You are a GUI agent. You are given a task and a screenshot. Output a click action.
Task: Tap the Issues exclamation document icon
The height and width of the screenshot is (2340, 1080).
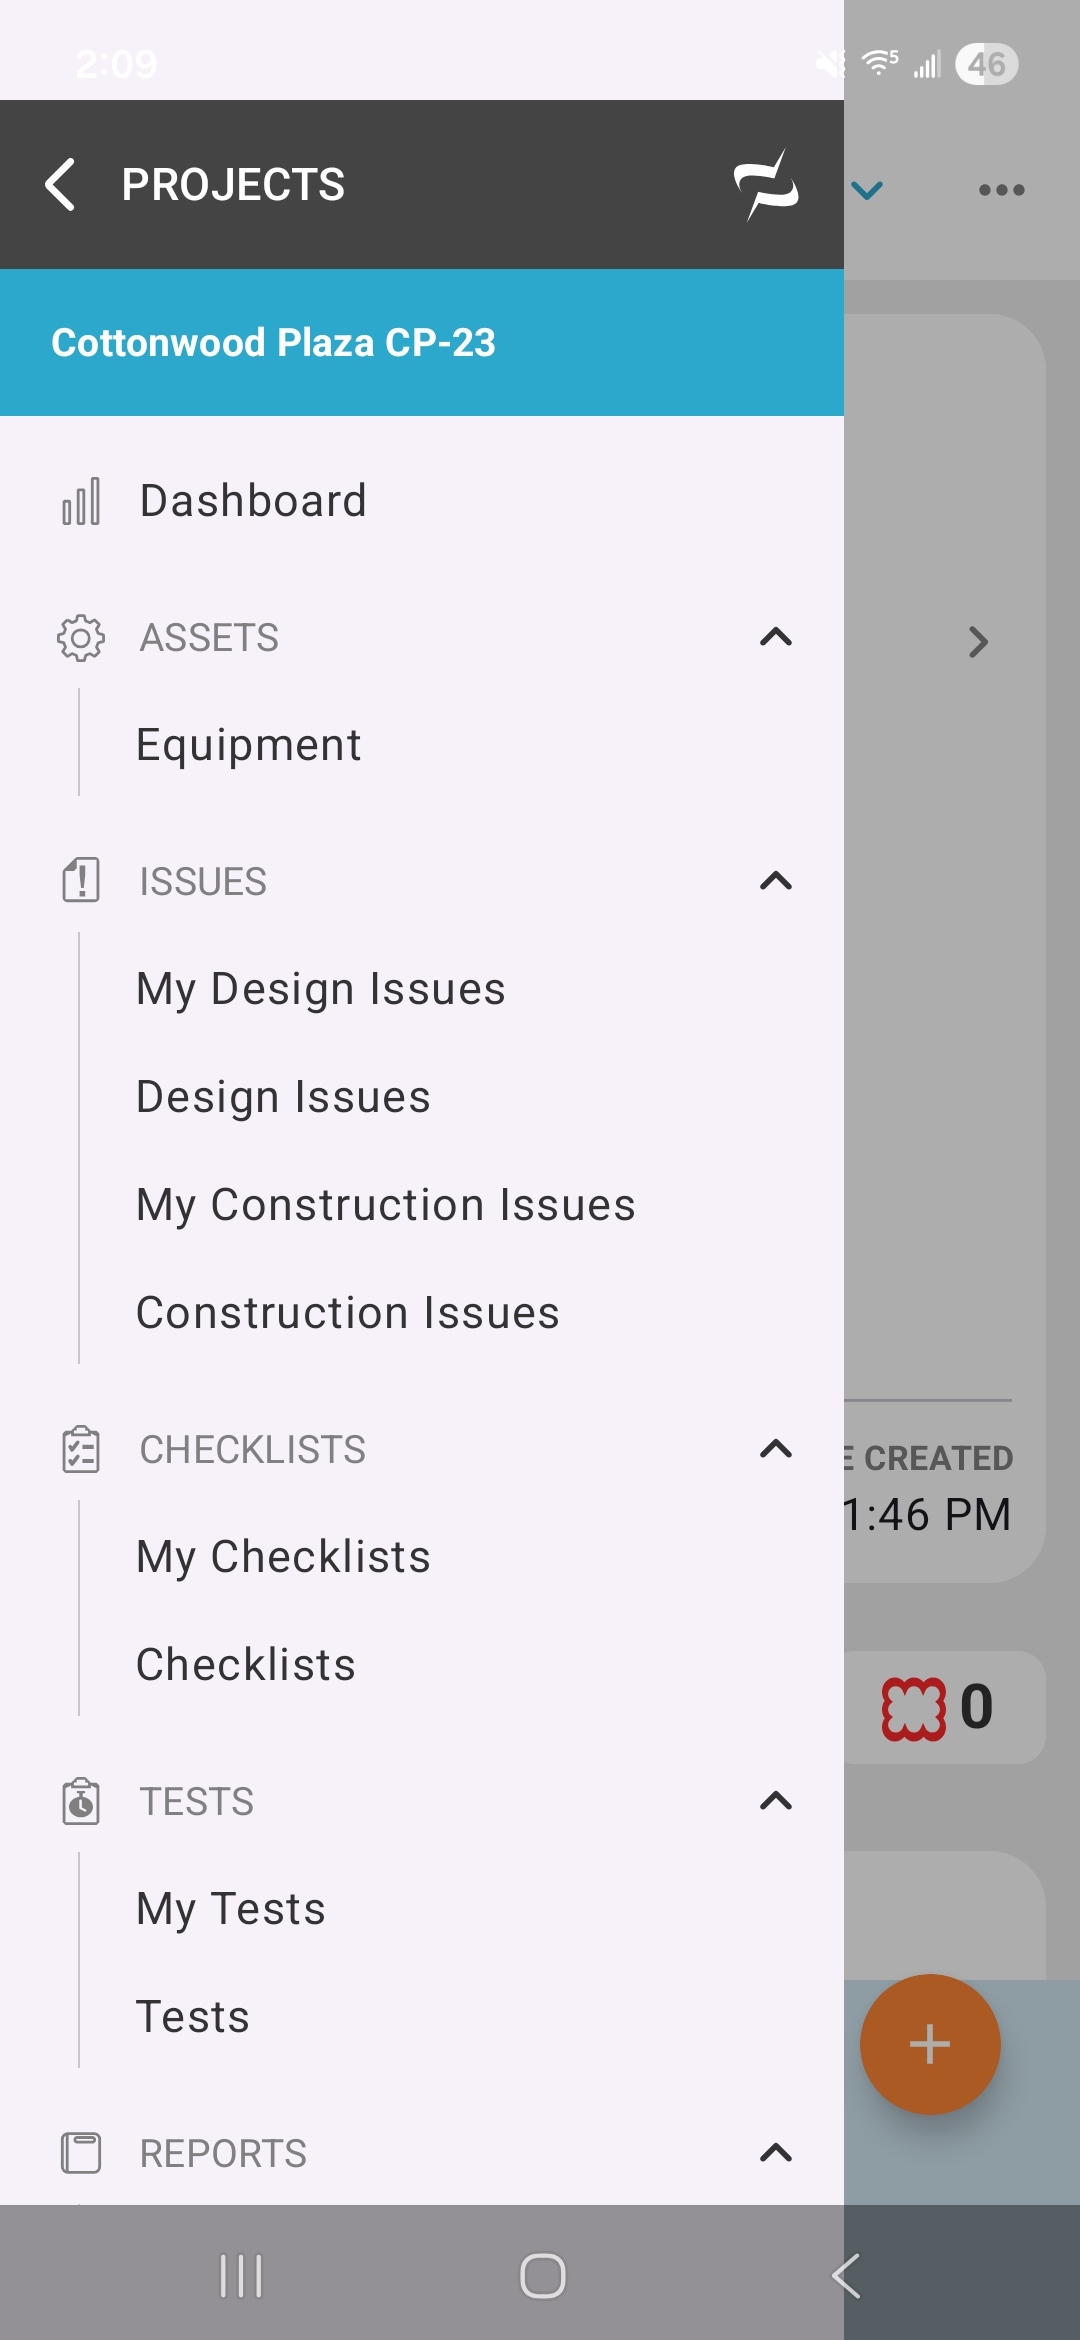(81, 881)
